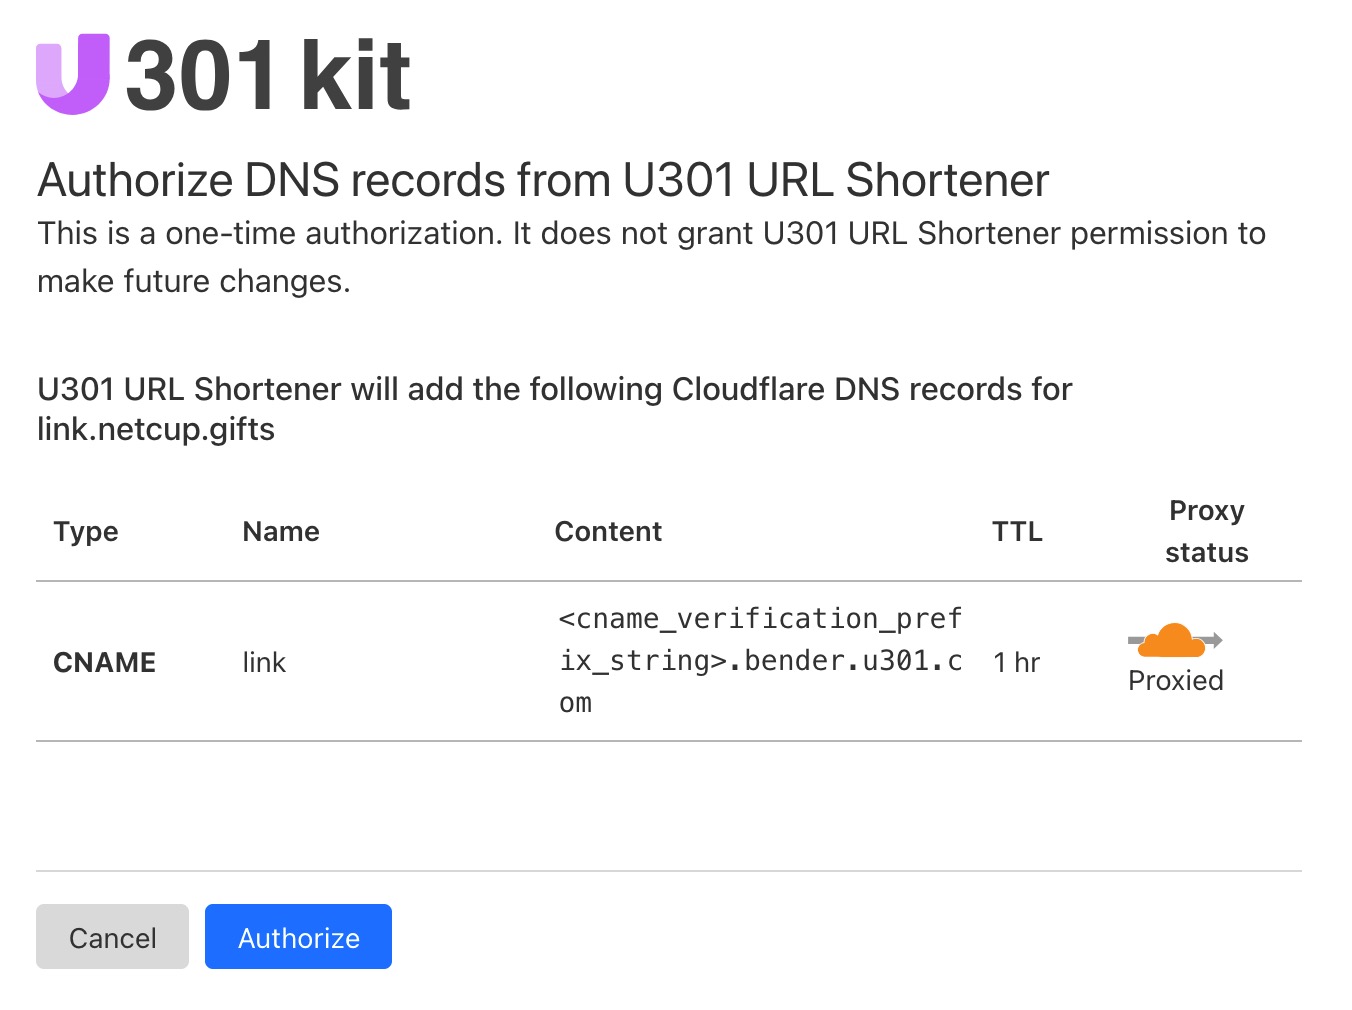Viewport: 1352px width, 1010px height.
Task: Click the "will add the following" records sentence
Action: click(554, 389)
